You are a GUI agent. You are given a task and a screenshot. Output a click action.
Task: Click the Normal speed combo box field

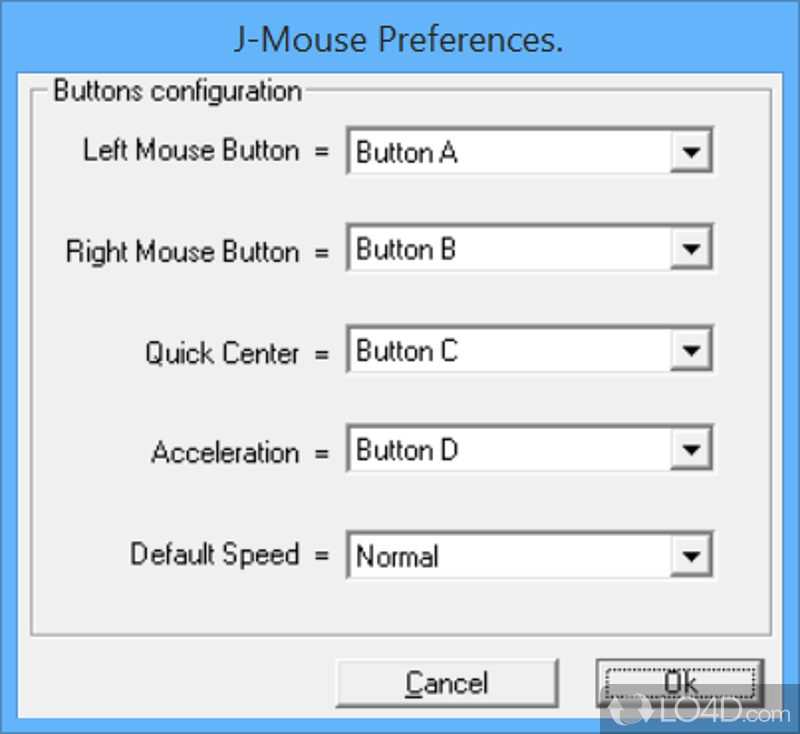pos(510,555)
